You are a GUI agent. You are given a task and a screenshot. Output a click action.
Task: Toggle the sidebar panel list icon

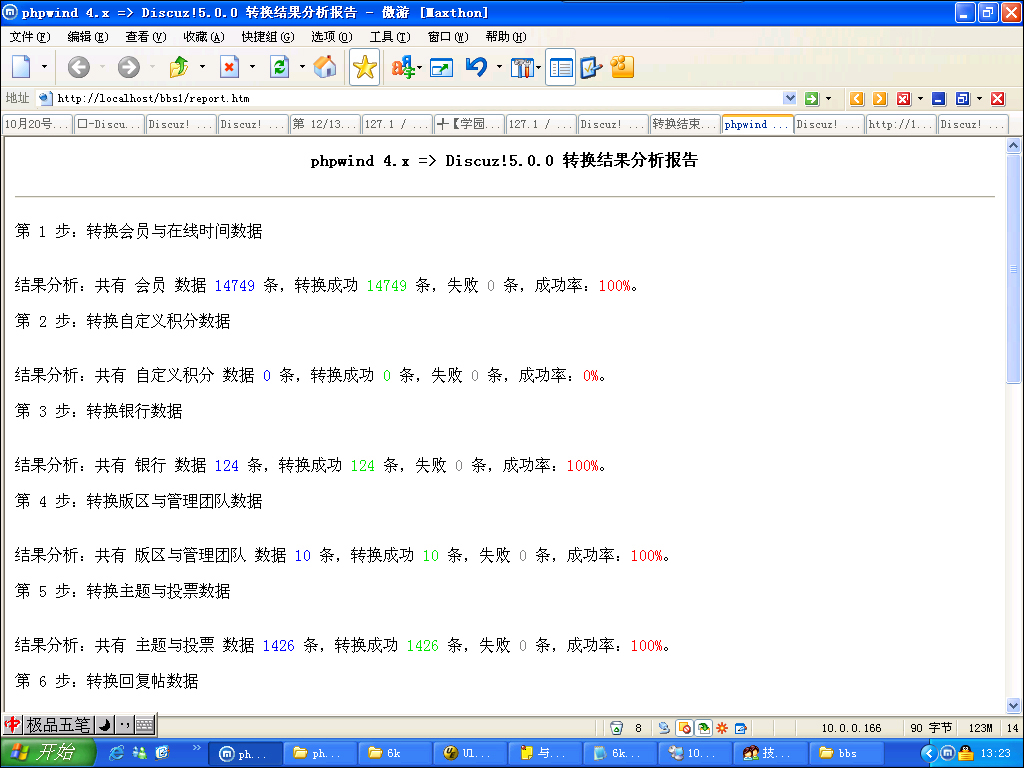point(560,67)
